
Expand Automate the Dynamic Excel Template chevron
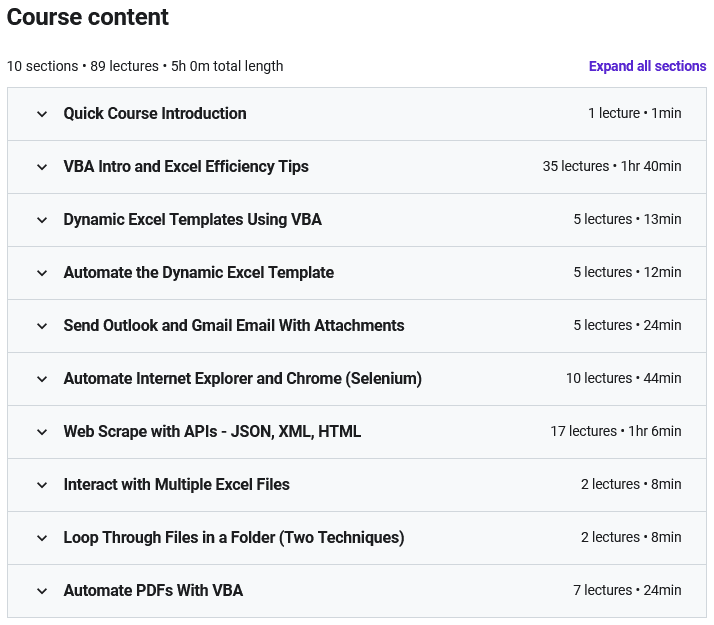pyautogui.click(x=42, y=273)
